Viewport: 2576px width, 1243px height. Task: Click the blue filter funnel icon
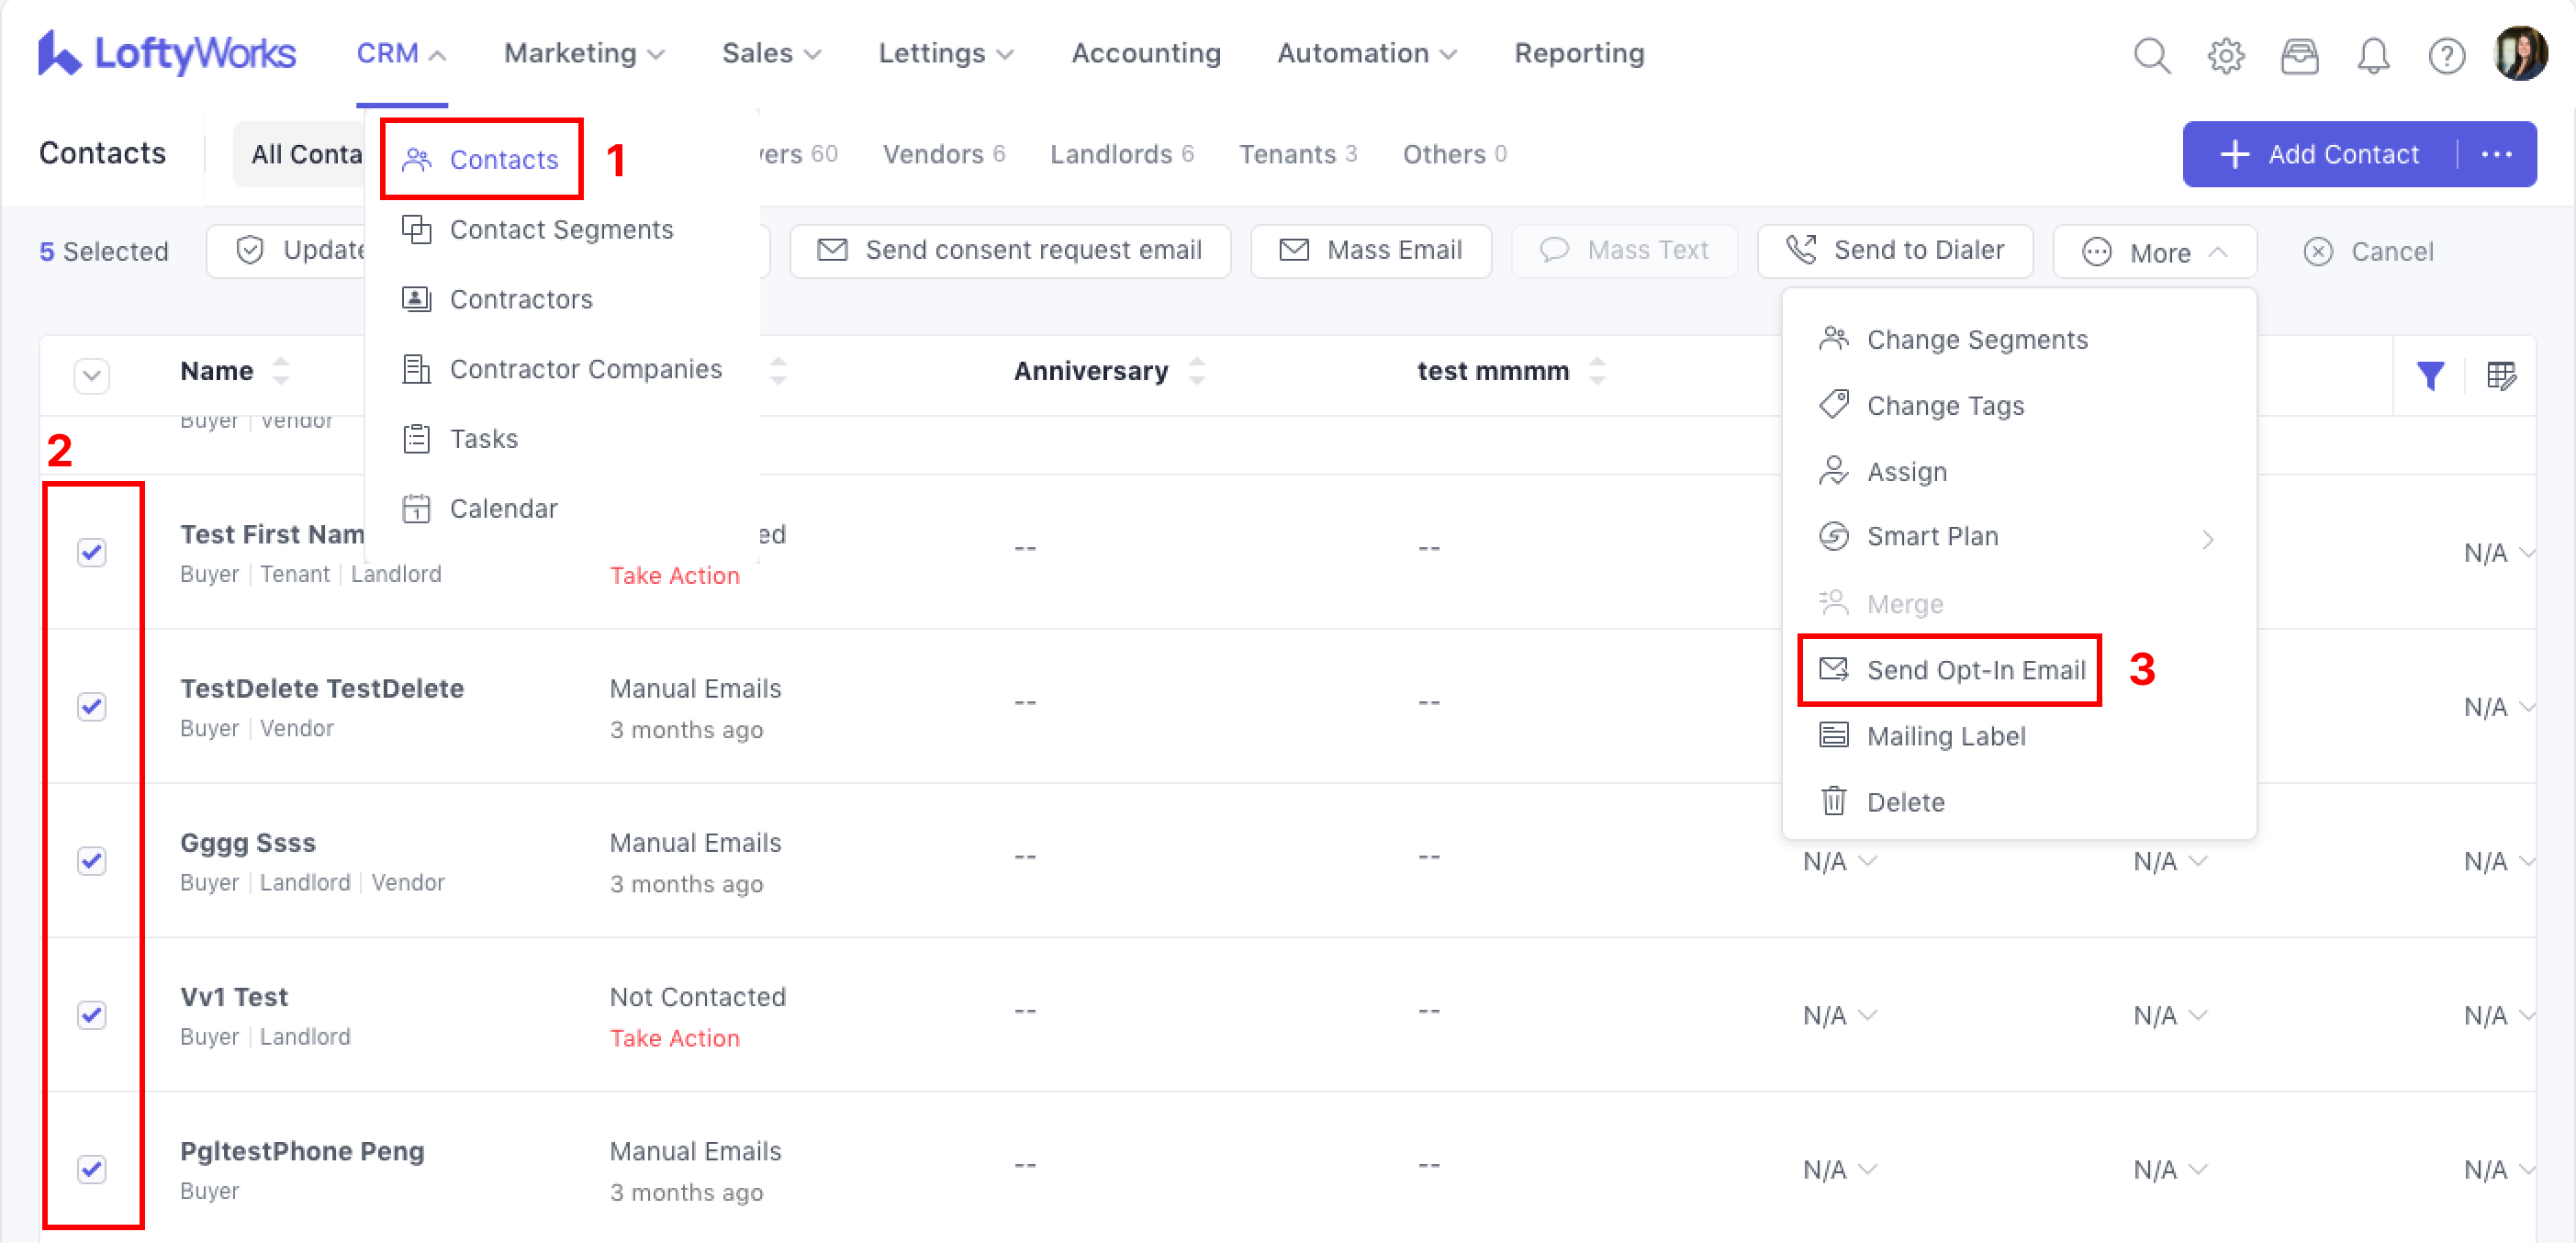2430,375
